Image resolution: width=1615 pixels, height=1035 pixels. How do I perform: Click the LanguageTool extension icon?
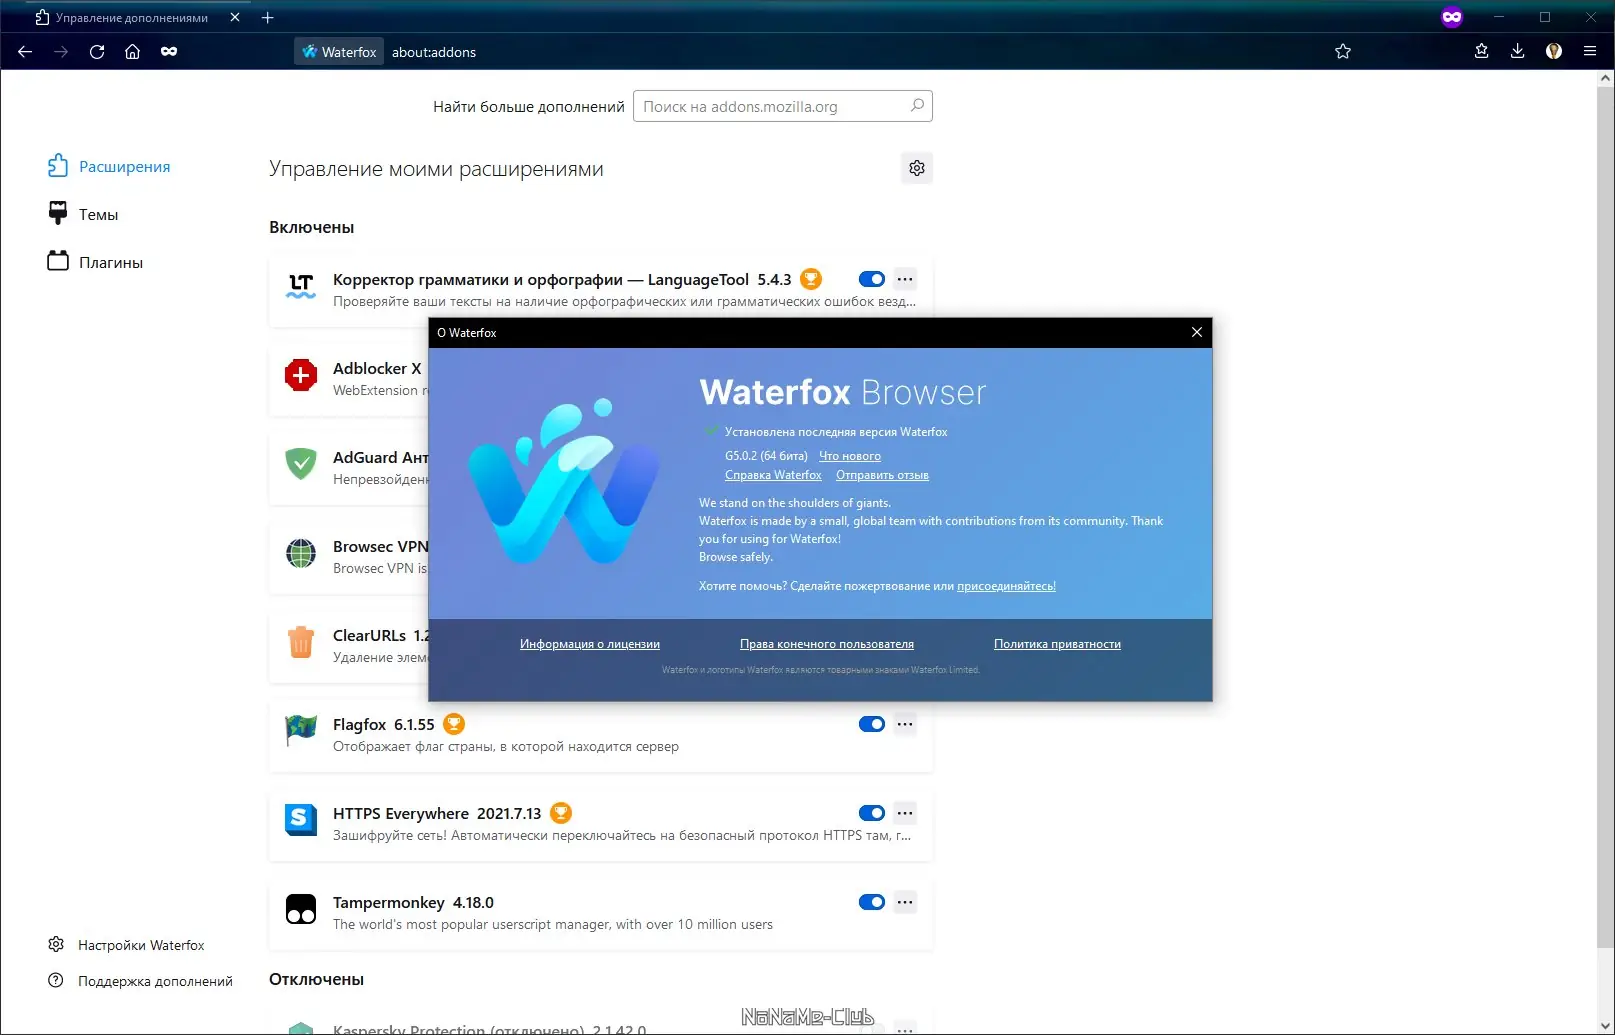301,287
